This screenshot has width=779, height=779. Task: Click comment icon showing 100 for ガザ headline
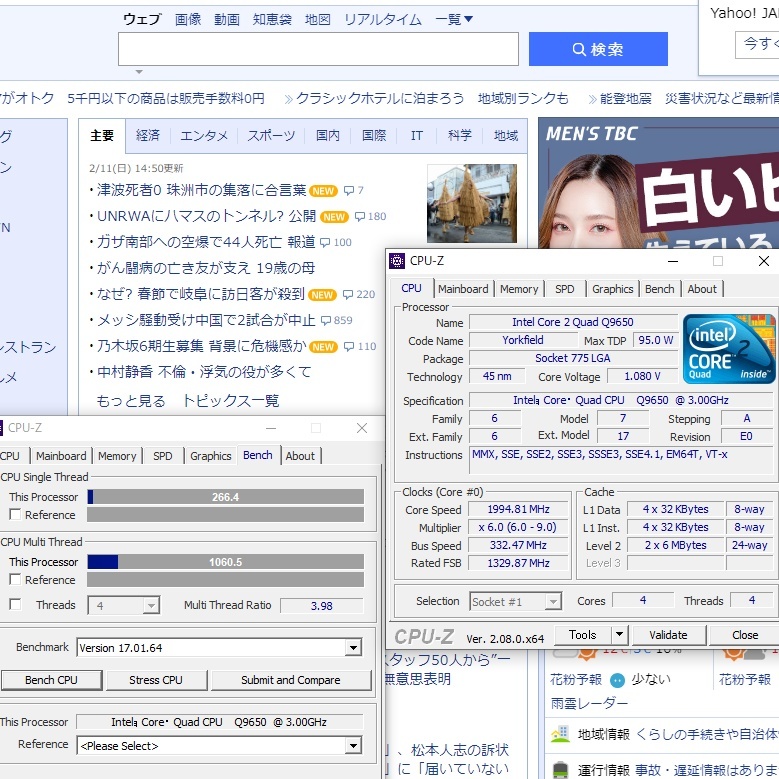[325, 242]
